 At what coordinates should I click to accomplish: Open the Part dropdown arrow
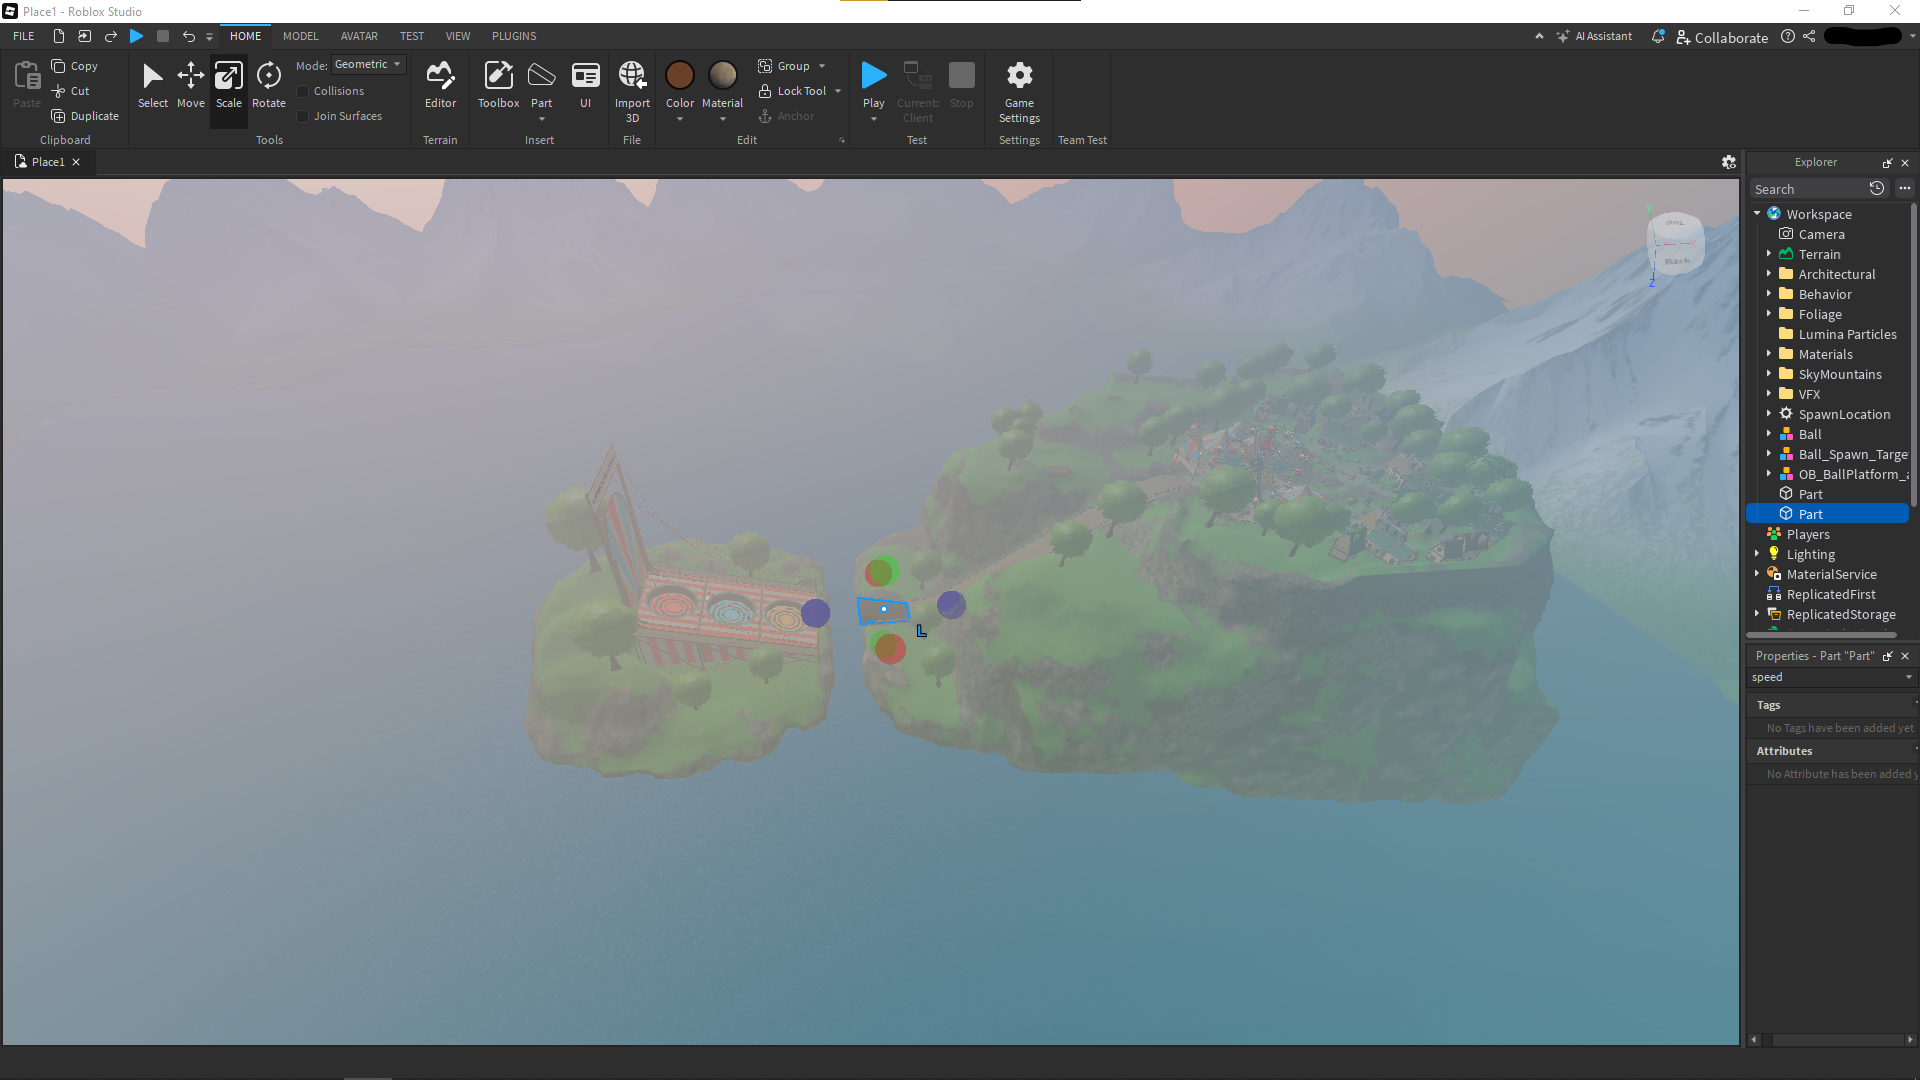click(x=541, y=119)
